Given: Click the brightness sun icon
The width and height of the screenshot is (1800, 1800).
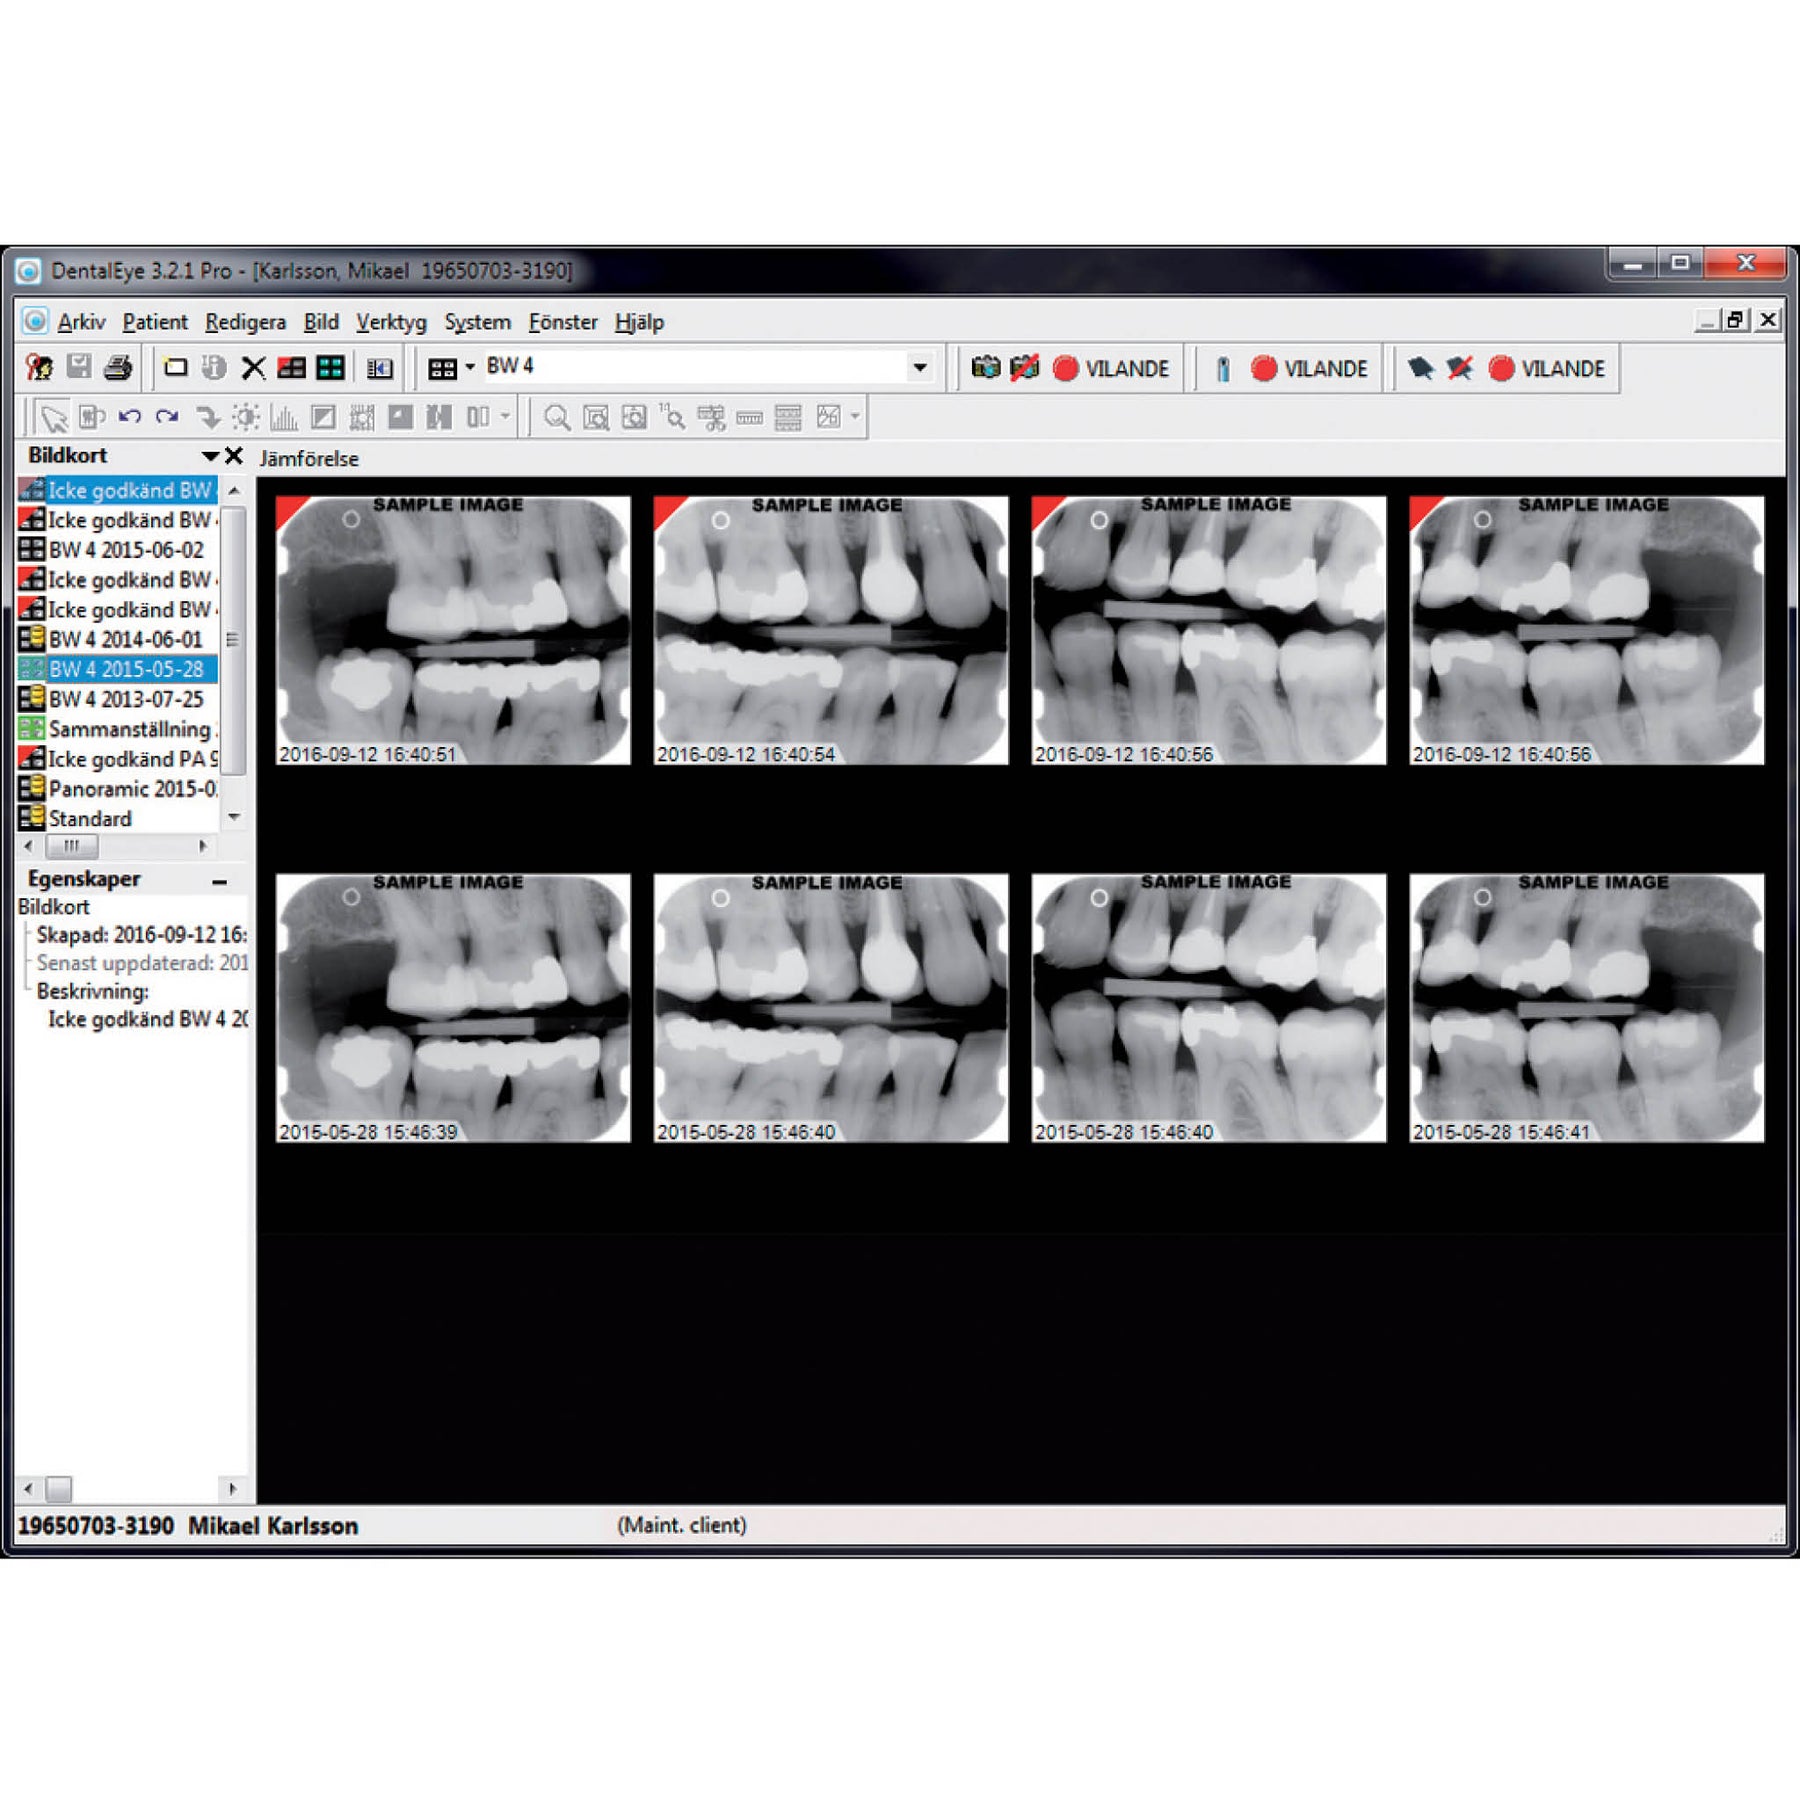Looking at the screenshot, I should (246, 417).
